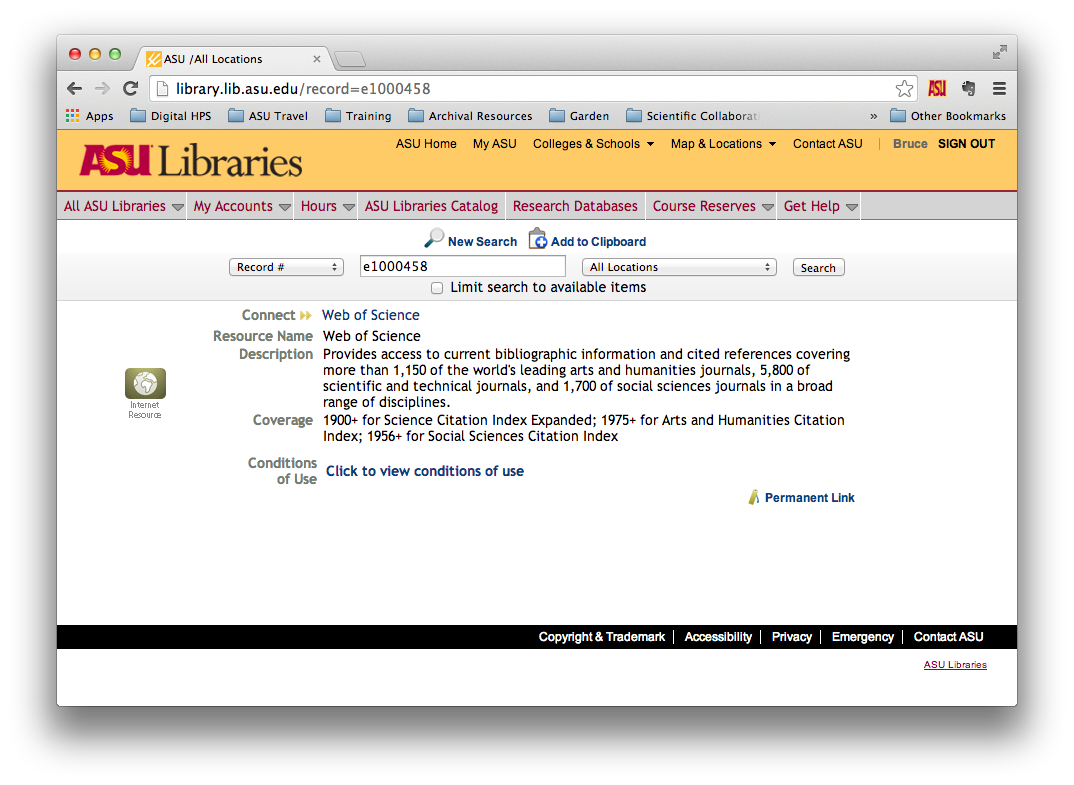The image size is (1074, 785).
Task: Click SIGN OUT
Action: click(966, 144)
